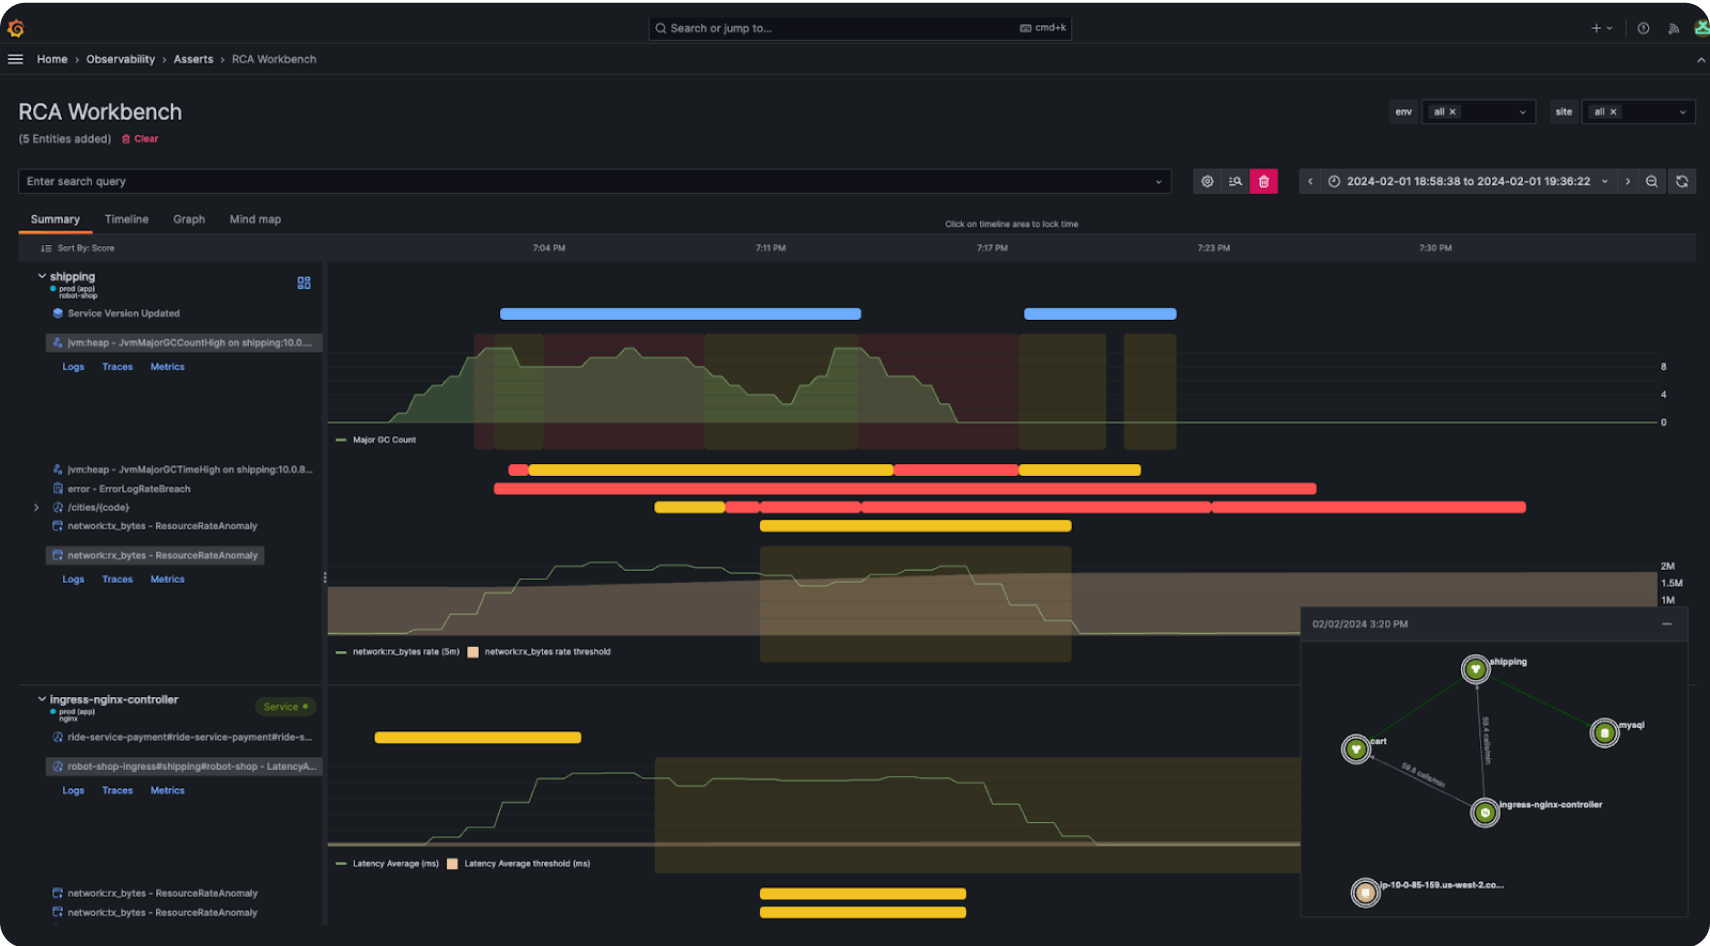
Task: Refresh the dashboard using the refresh icon
Action: [1682, 181]
